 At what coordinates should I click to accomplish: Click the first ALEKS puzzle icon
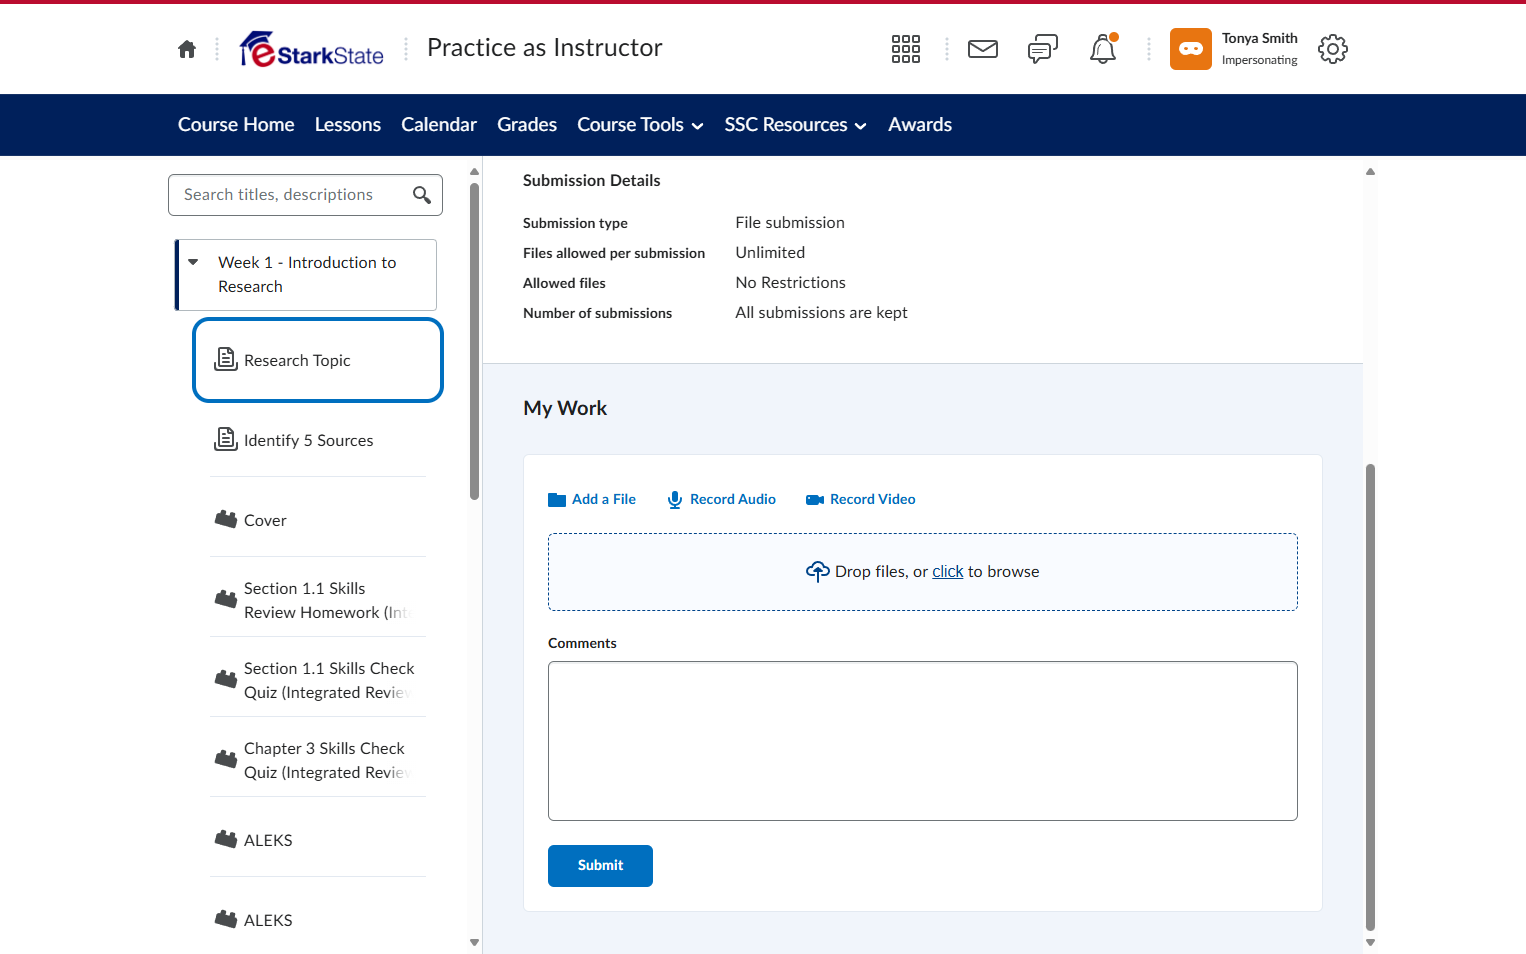point(226,839)
